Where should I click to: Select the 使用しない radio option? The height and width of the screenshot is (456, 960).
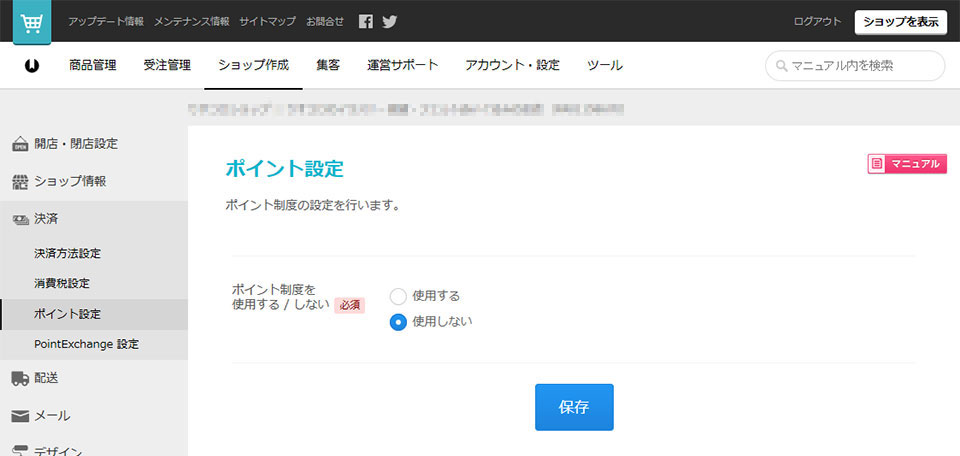398,321
